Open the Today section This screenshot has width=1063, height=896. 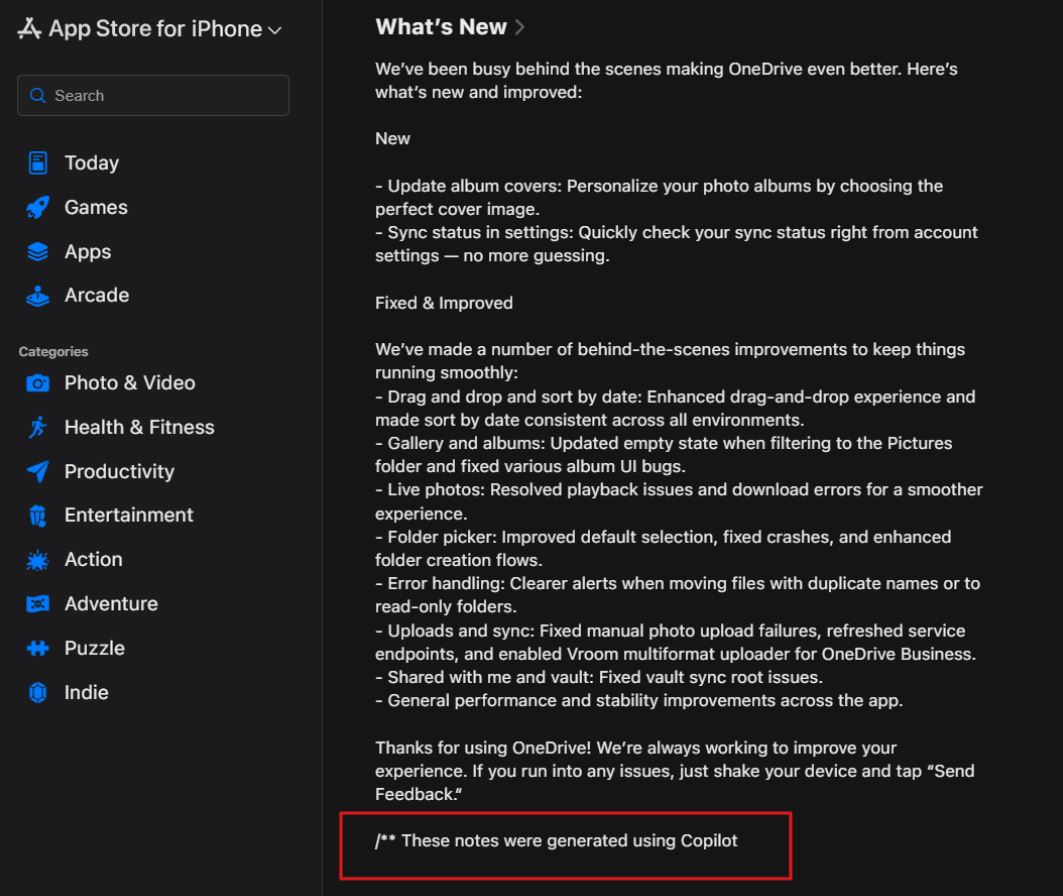click(x=91, y=163)
